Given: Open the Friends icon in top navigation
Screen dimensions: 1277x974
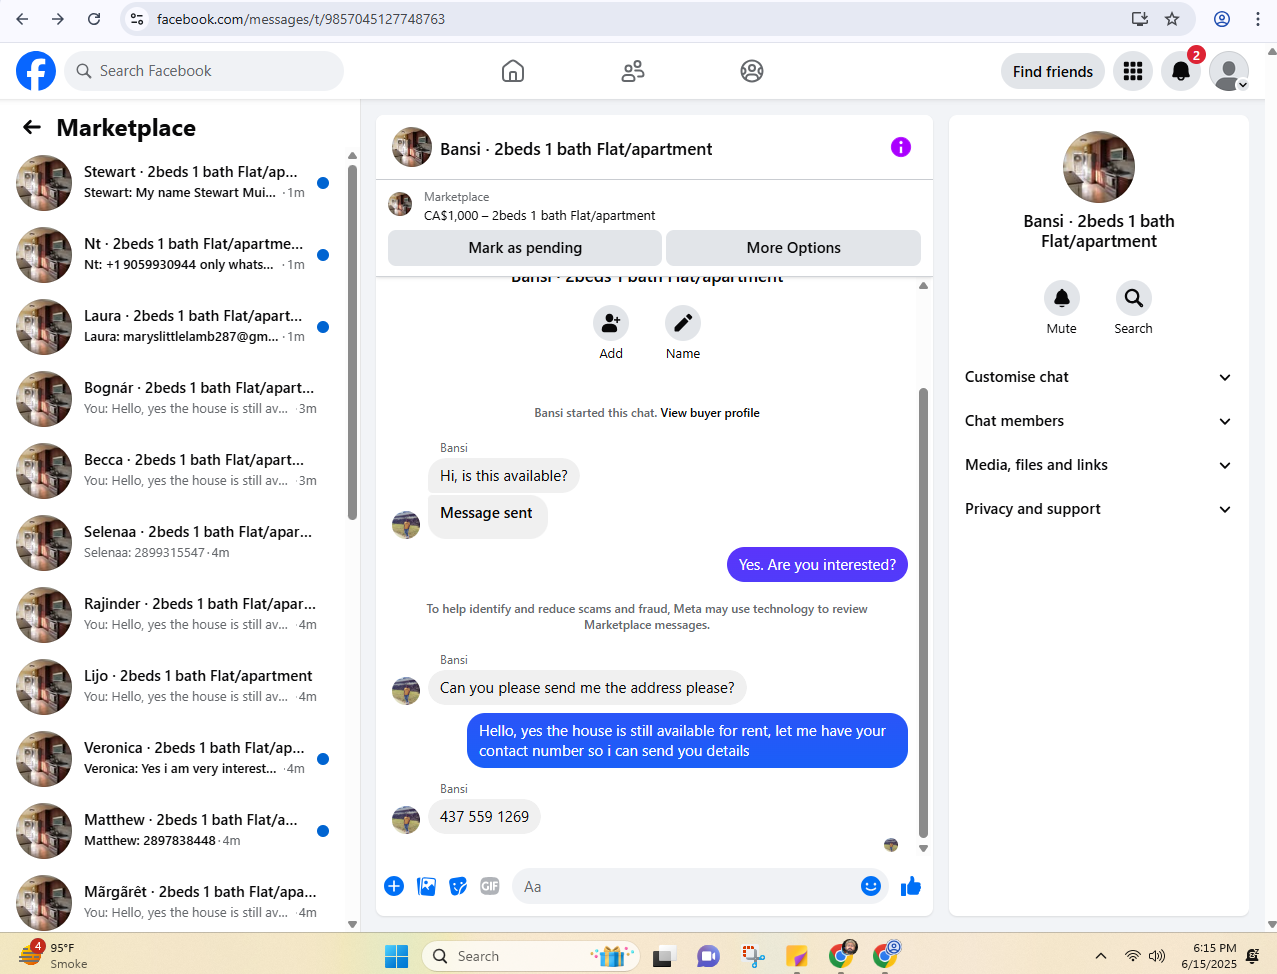Looking at the screenshot, I should click(x=633, y=71).
